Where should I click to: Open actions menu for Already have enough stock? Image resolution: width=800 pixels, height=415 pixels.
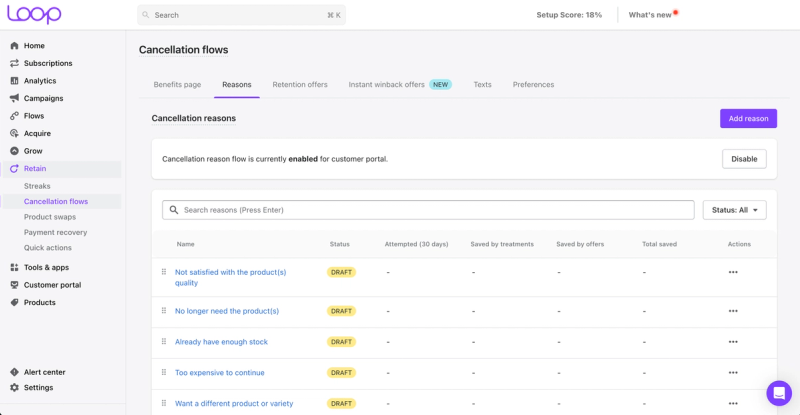click(733, 341)
